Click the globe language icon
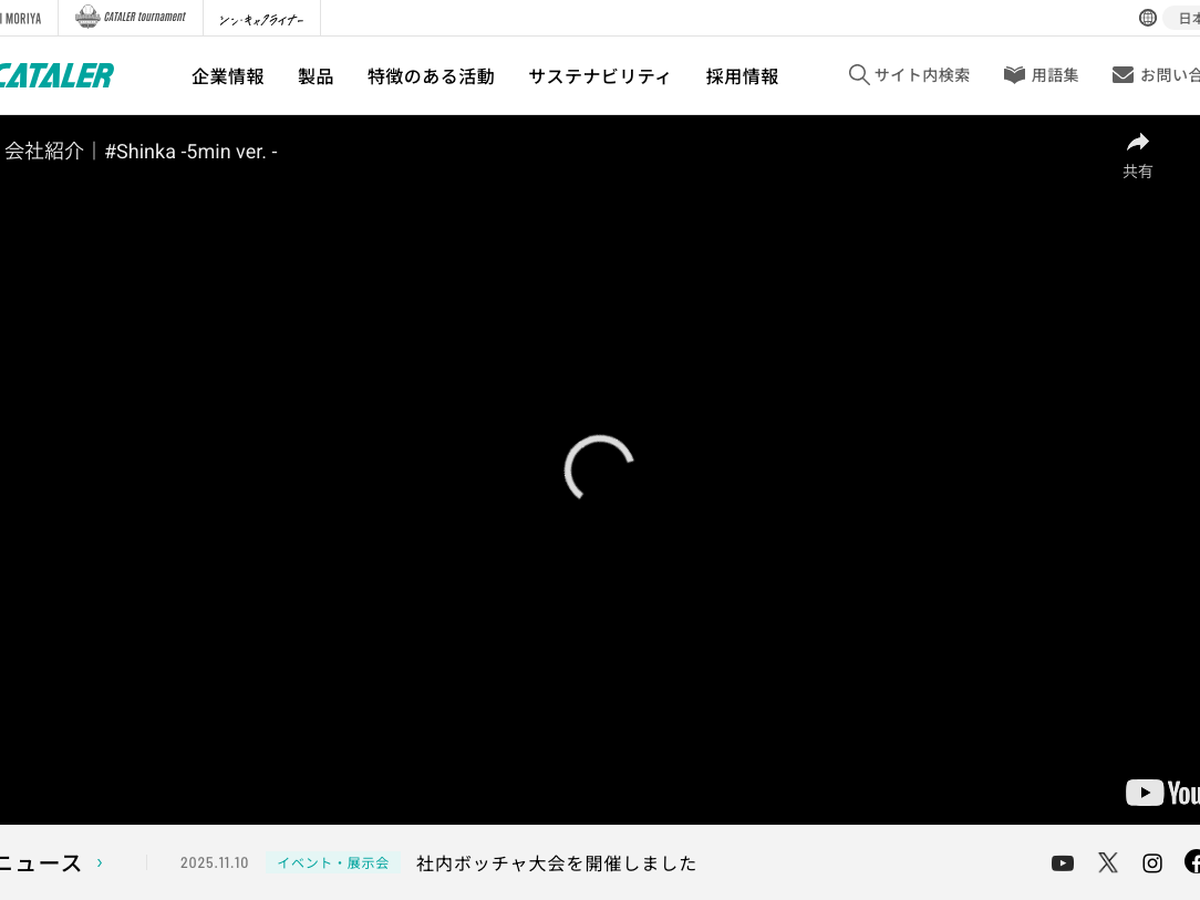This screenshot has width=1200, height=900. coord(1147,18)
